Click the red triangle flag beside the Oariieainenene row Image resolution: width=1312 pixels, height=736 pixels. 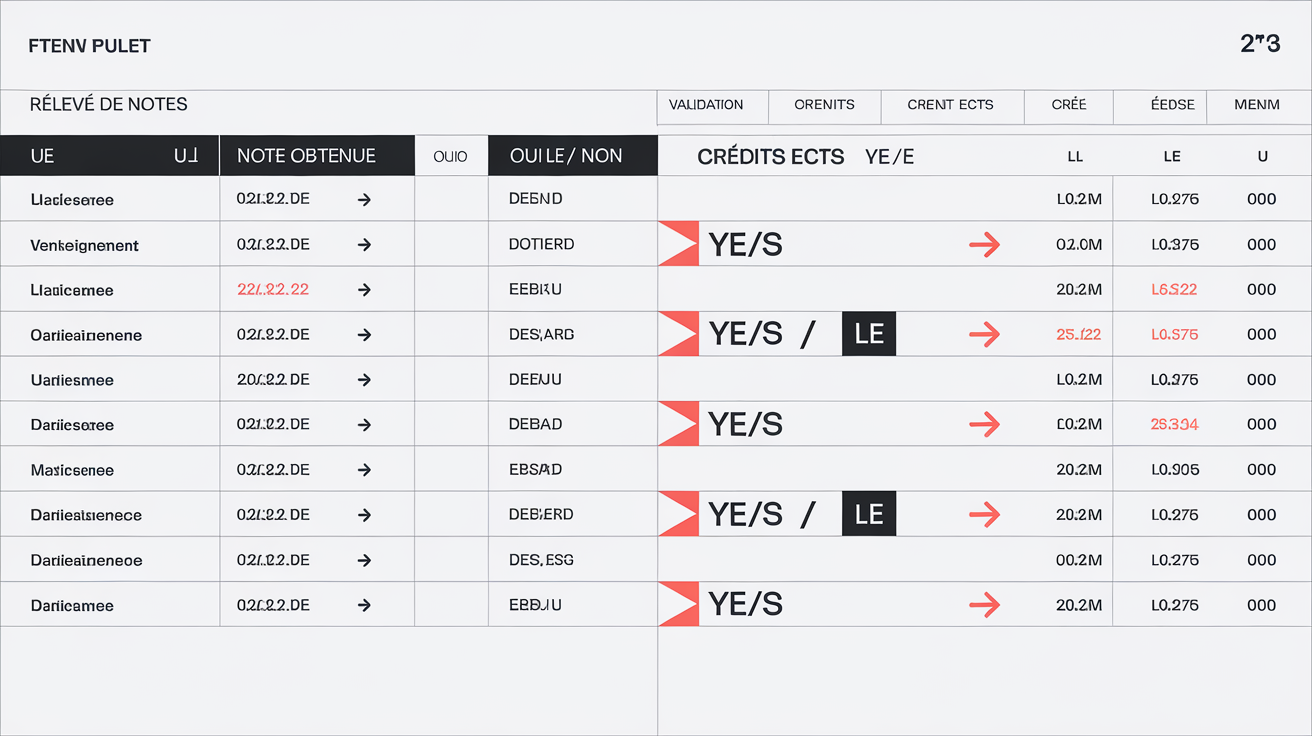678,334
